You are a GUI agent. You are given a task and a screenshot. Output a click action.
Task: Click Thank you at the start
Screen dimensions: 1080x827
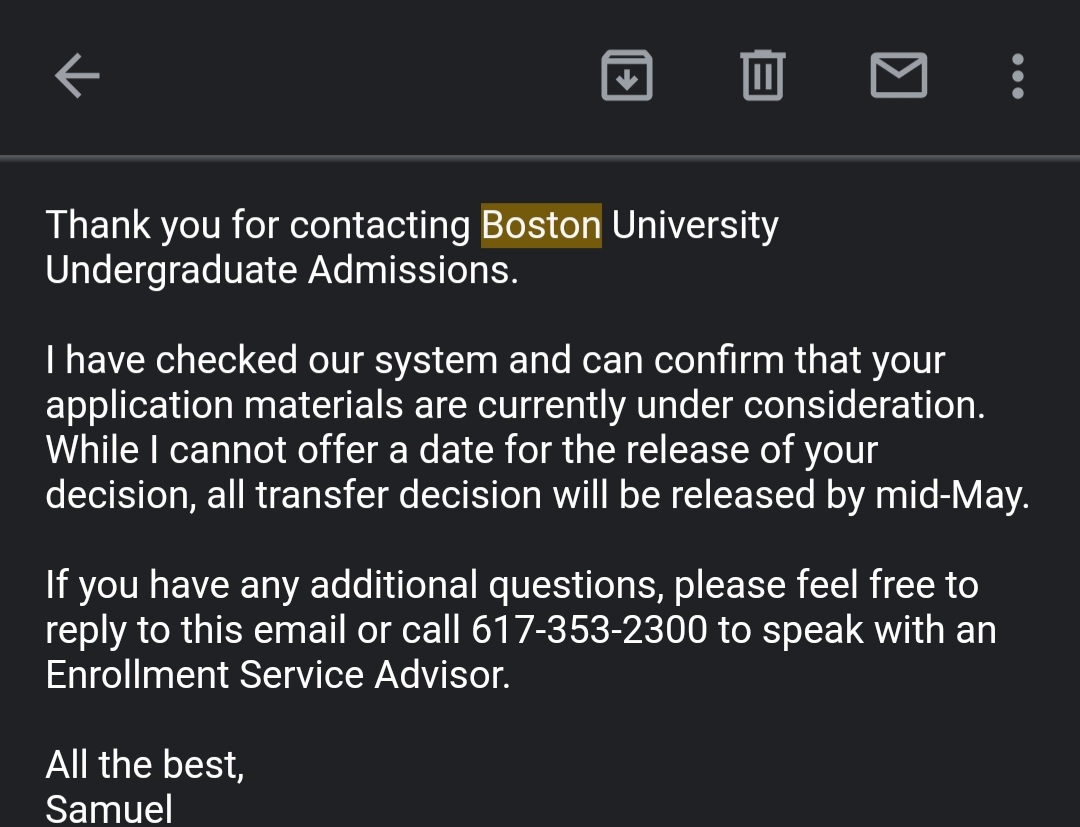tap(133, 225)
